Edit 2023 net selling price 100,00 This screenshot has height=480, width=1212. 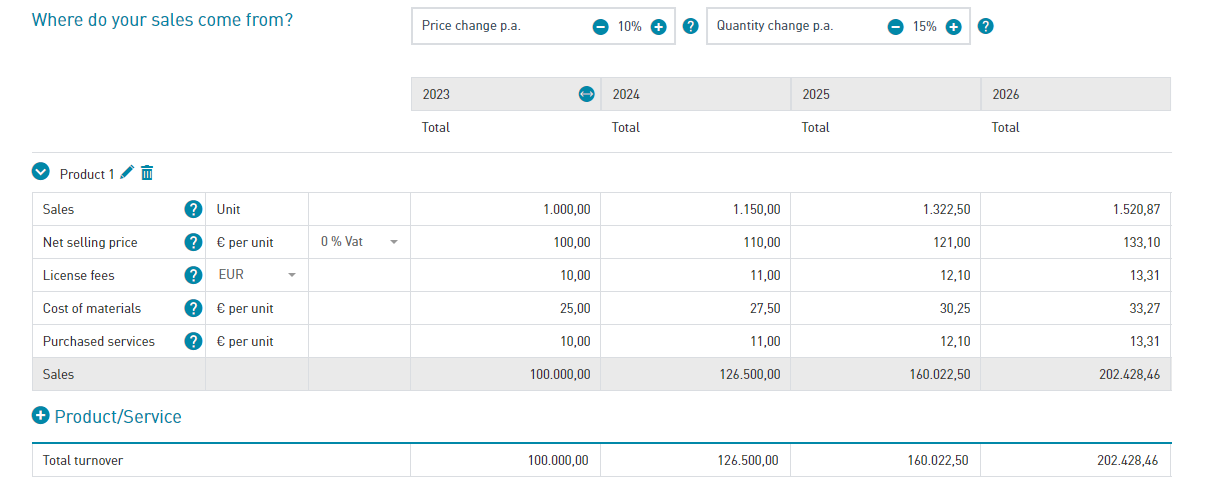pyautogui.click(x=505, y=242)
